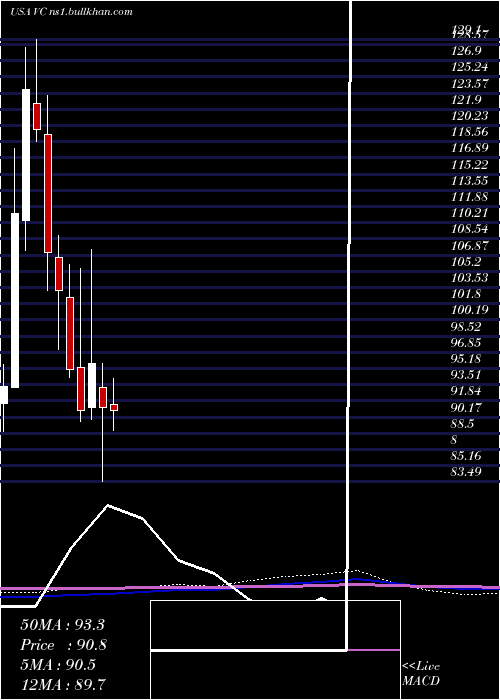Select the 95.18 price axis label
The image size is (500, 700).
click(x=467, y=358)
